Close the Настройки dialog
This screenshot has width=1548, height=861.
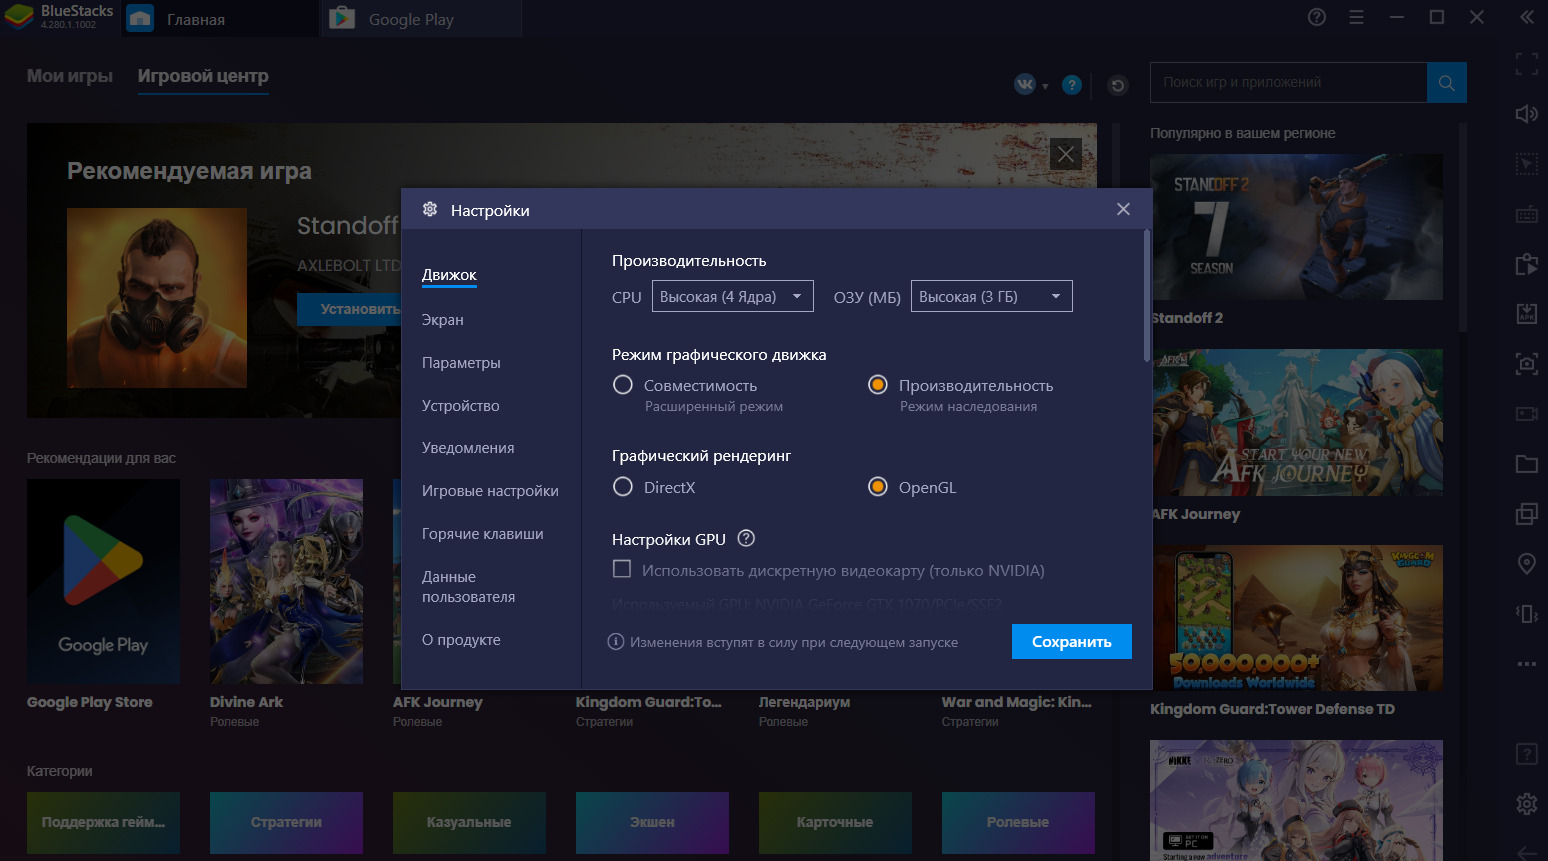[1123, 209]
